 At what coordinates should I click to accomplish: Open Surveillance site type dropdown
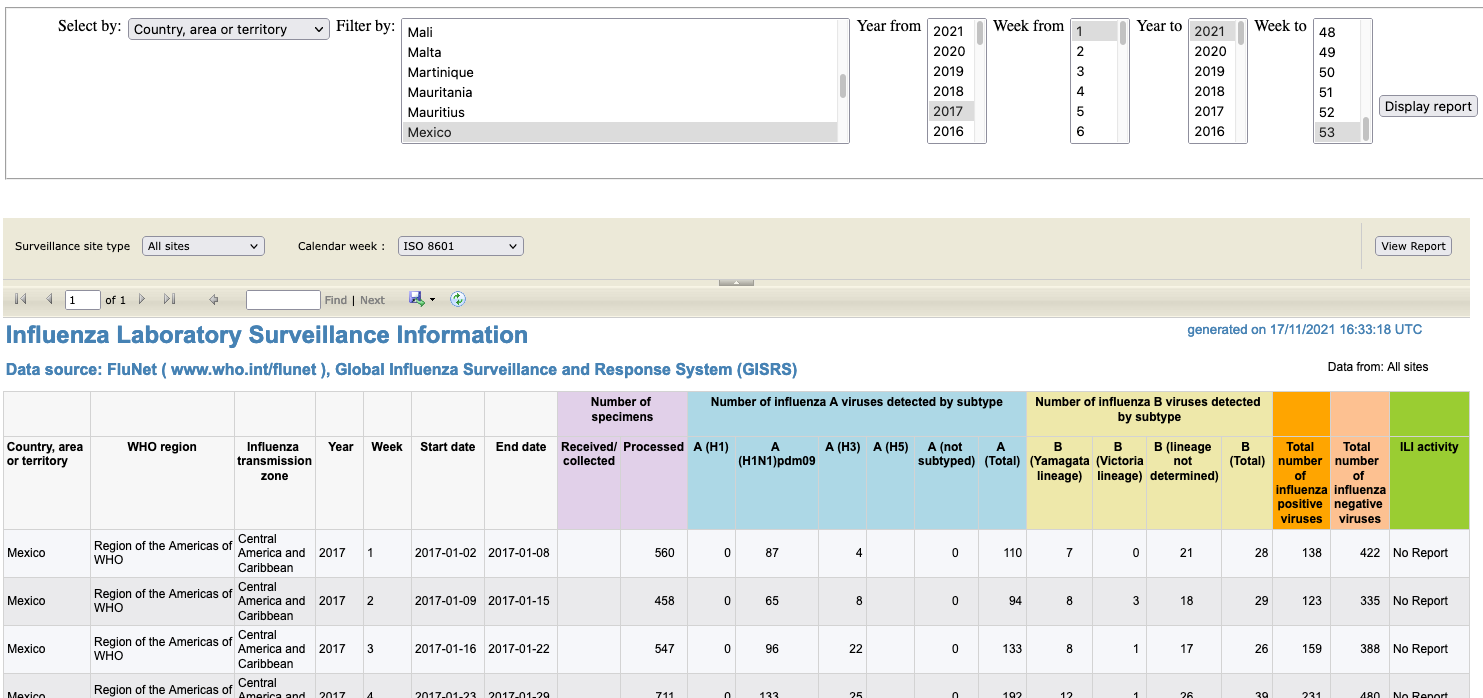tap(203, 246)
